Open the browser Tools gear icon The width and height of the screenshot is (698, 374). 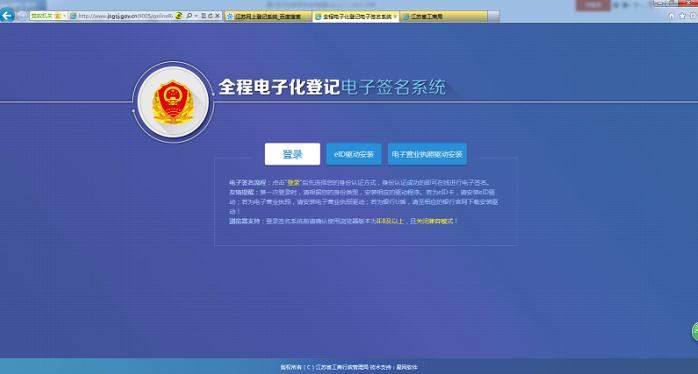(694, 16)
